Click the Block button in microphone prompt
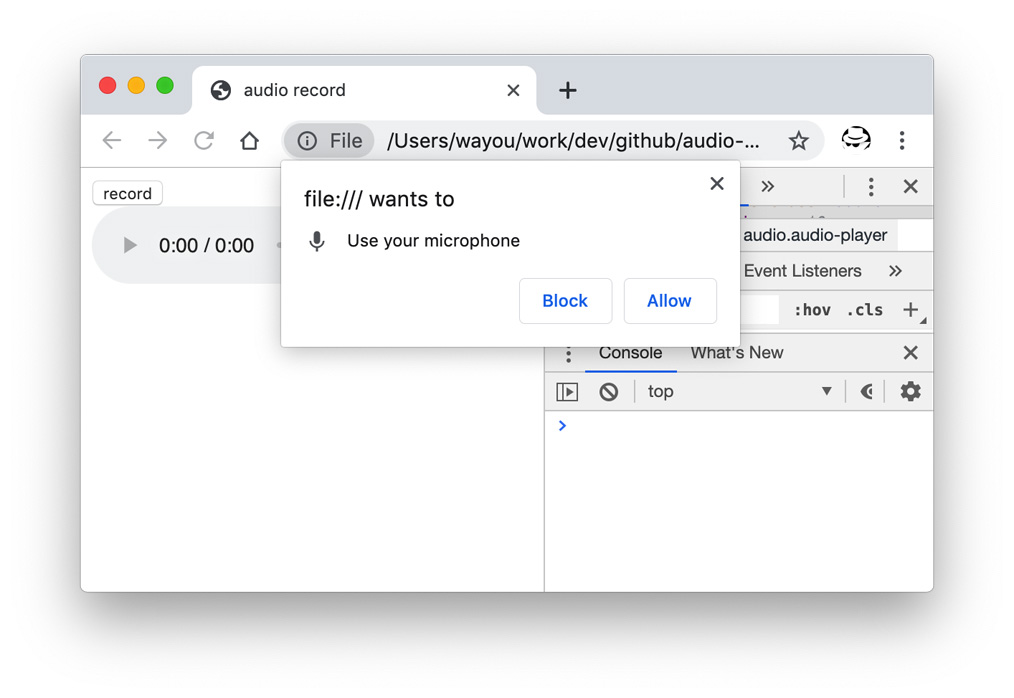This screenshot has height=698, width=1014. [565, 301]
